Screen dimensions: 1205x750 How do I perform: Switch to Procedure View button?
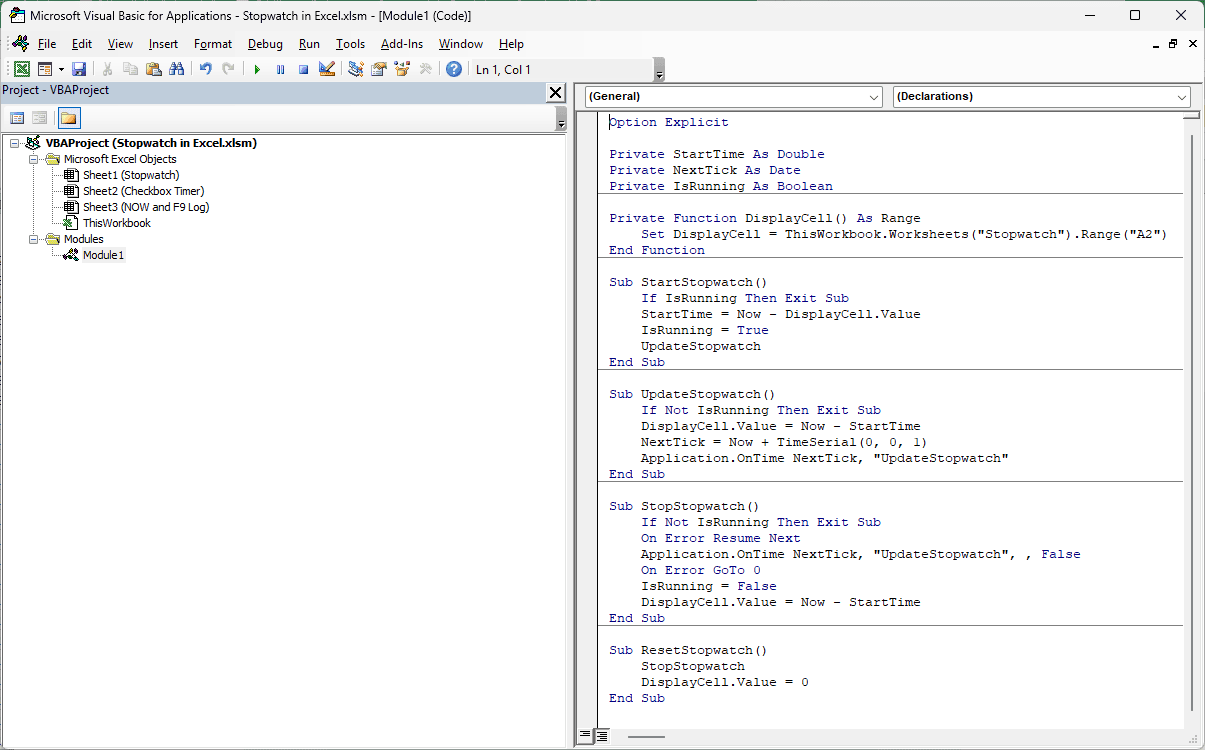pos(585,736)
